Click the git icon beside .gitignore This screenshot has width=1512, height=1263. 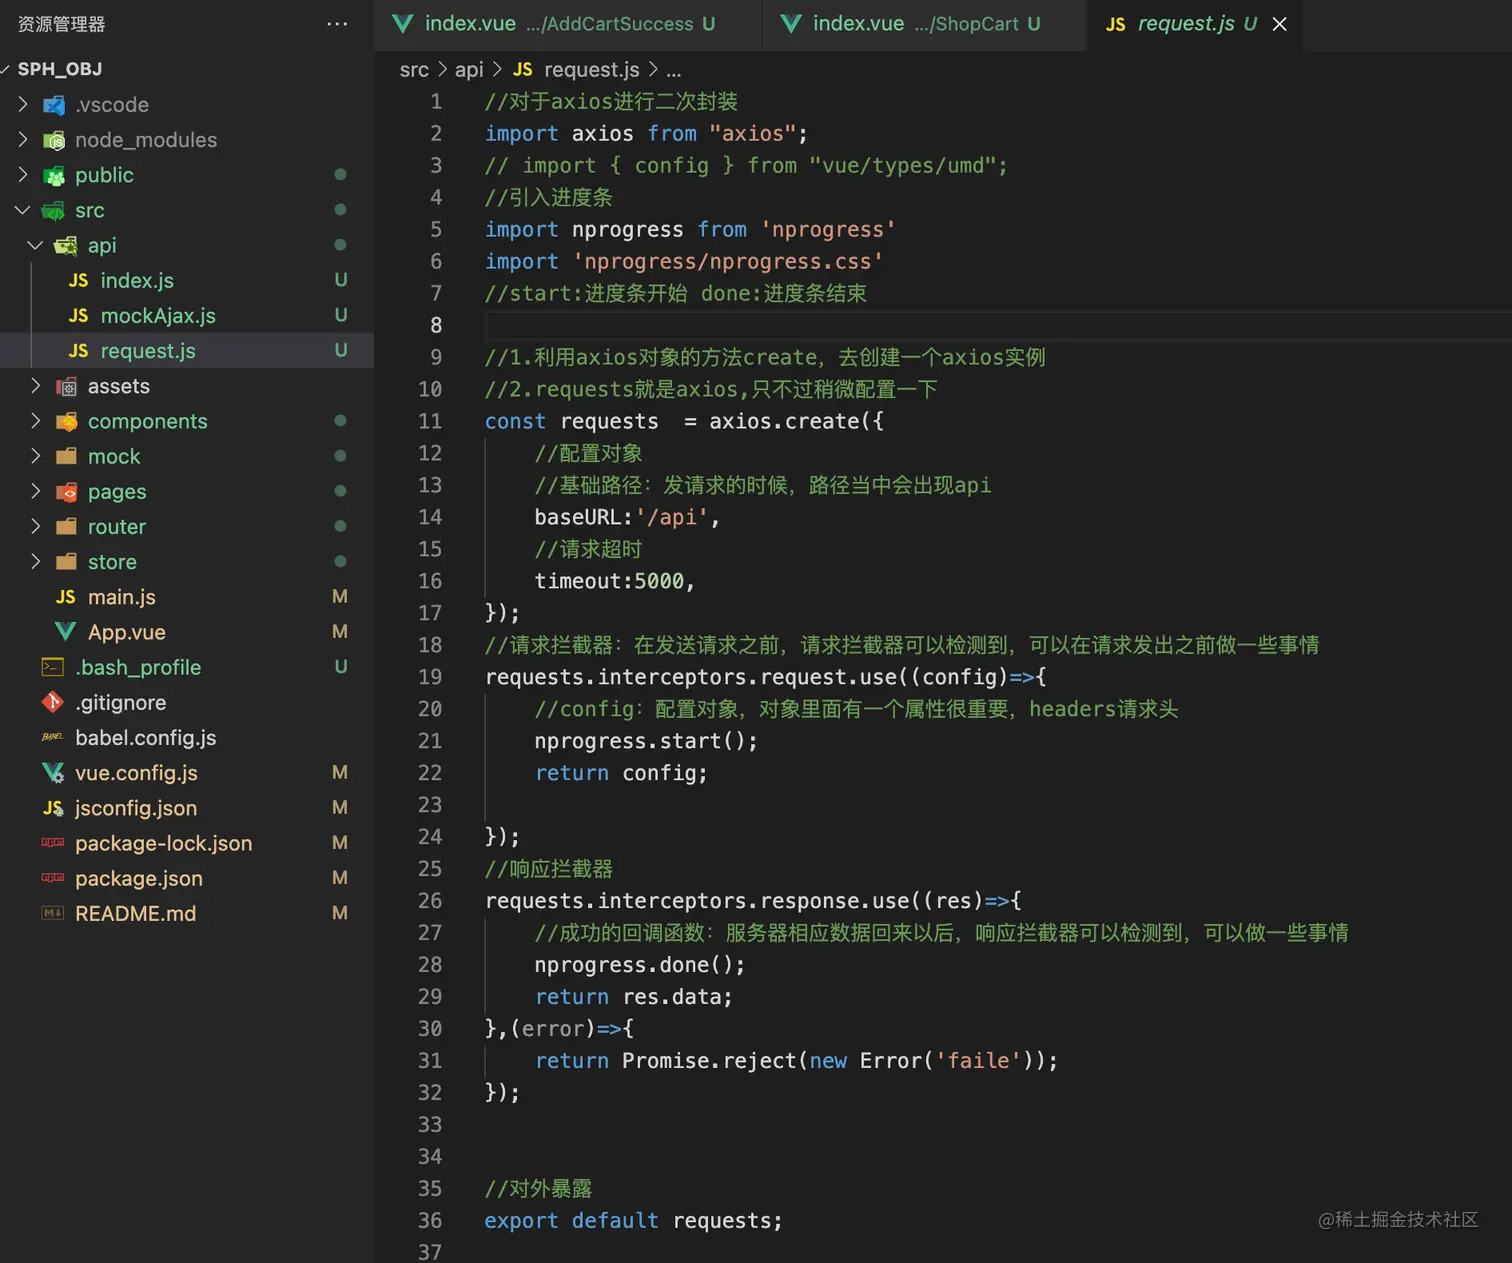[53, 702]
